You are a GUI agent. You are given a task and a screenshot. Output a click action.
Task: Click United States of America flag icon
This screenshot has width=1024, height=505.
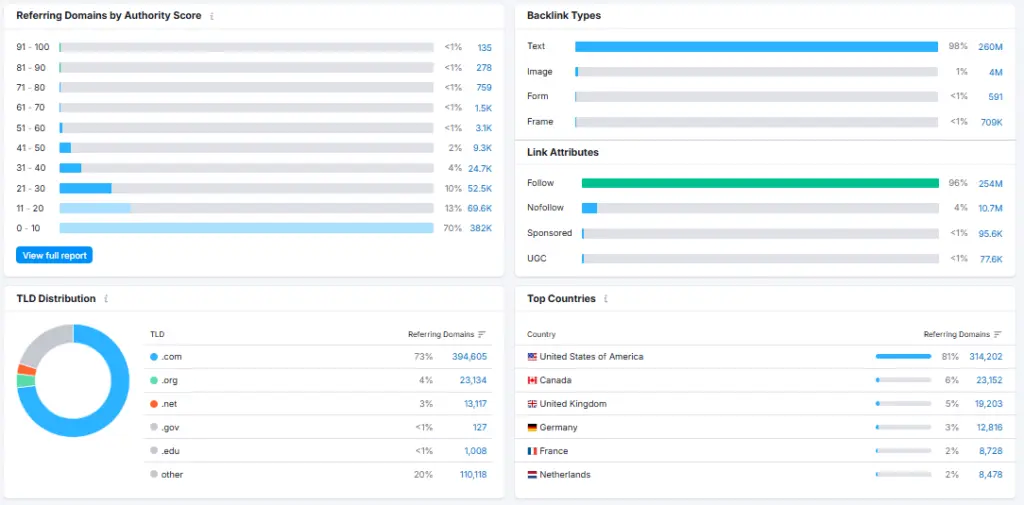[532, 357]
